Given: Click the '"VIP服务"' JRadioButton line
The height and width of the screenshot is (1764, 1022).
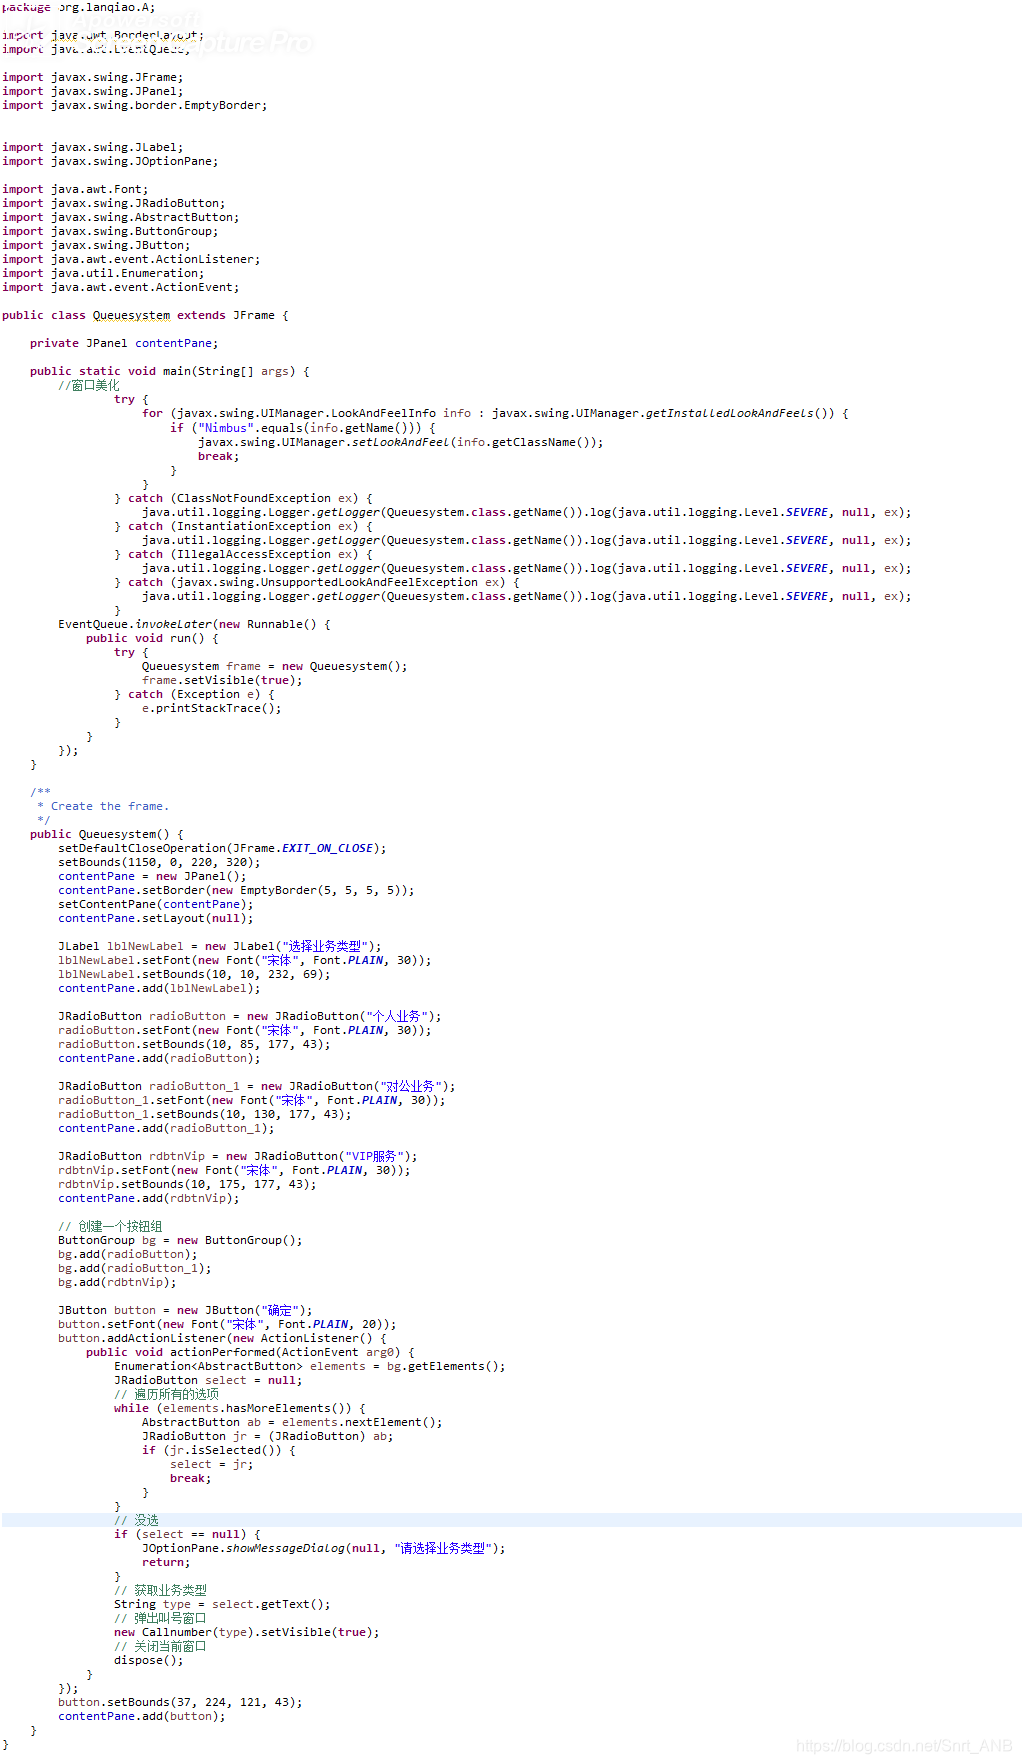Looking at the screenshot, I should tap(238, 1156).
